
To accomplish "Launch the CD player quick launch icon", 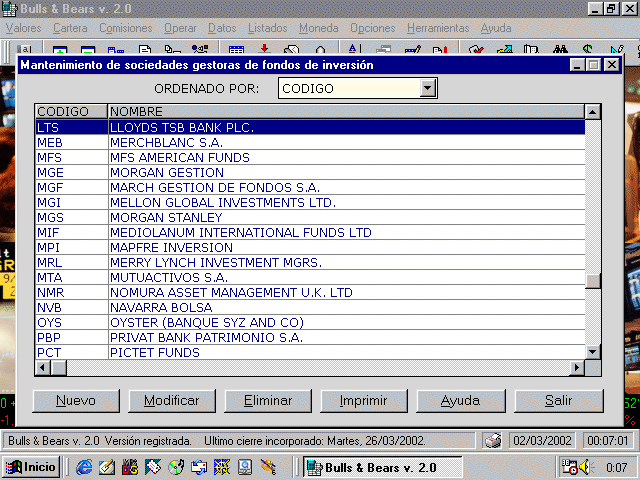I will (x=176, y=467).
